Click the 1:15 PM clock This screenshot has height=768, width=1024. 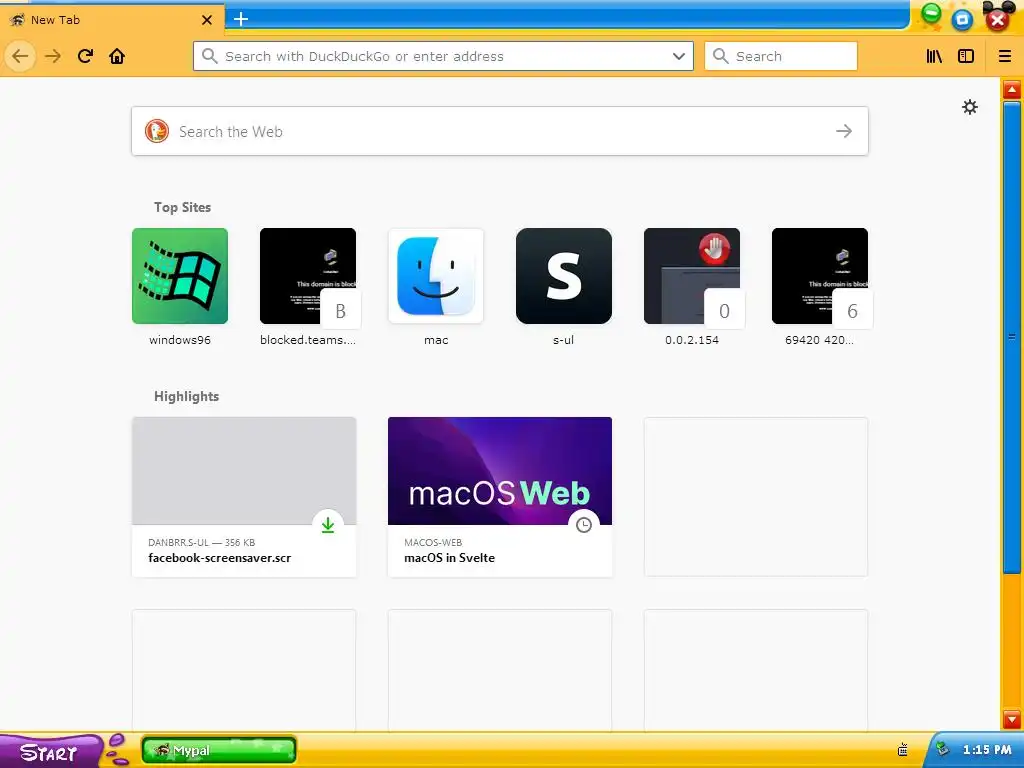point(987,750)
